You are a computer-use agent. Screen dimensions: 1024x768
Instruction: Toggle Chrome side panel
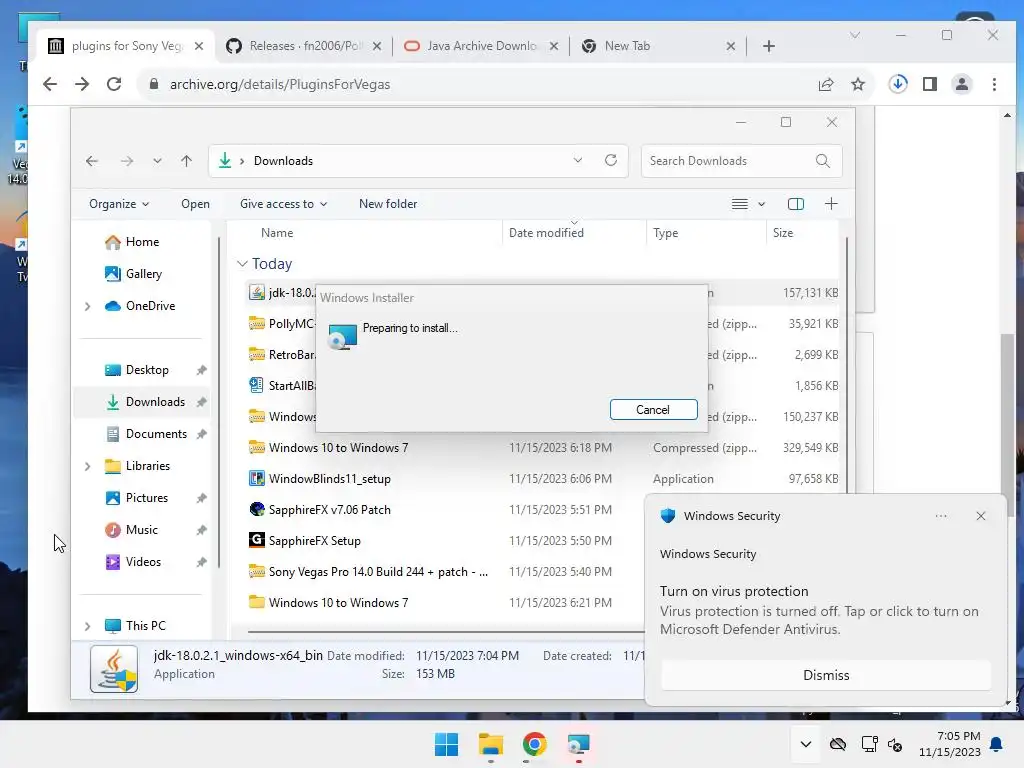pos(930,84)
